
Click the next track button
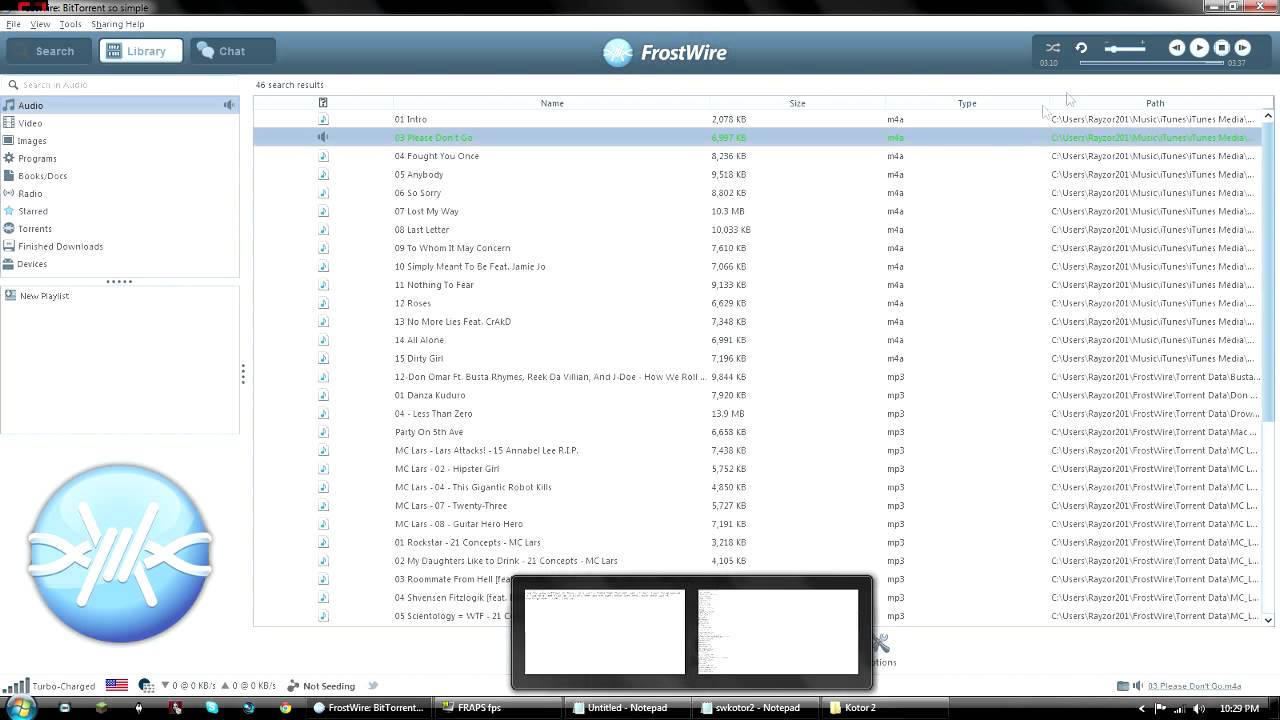(x=1243, y=47)
